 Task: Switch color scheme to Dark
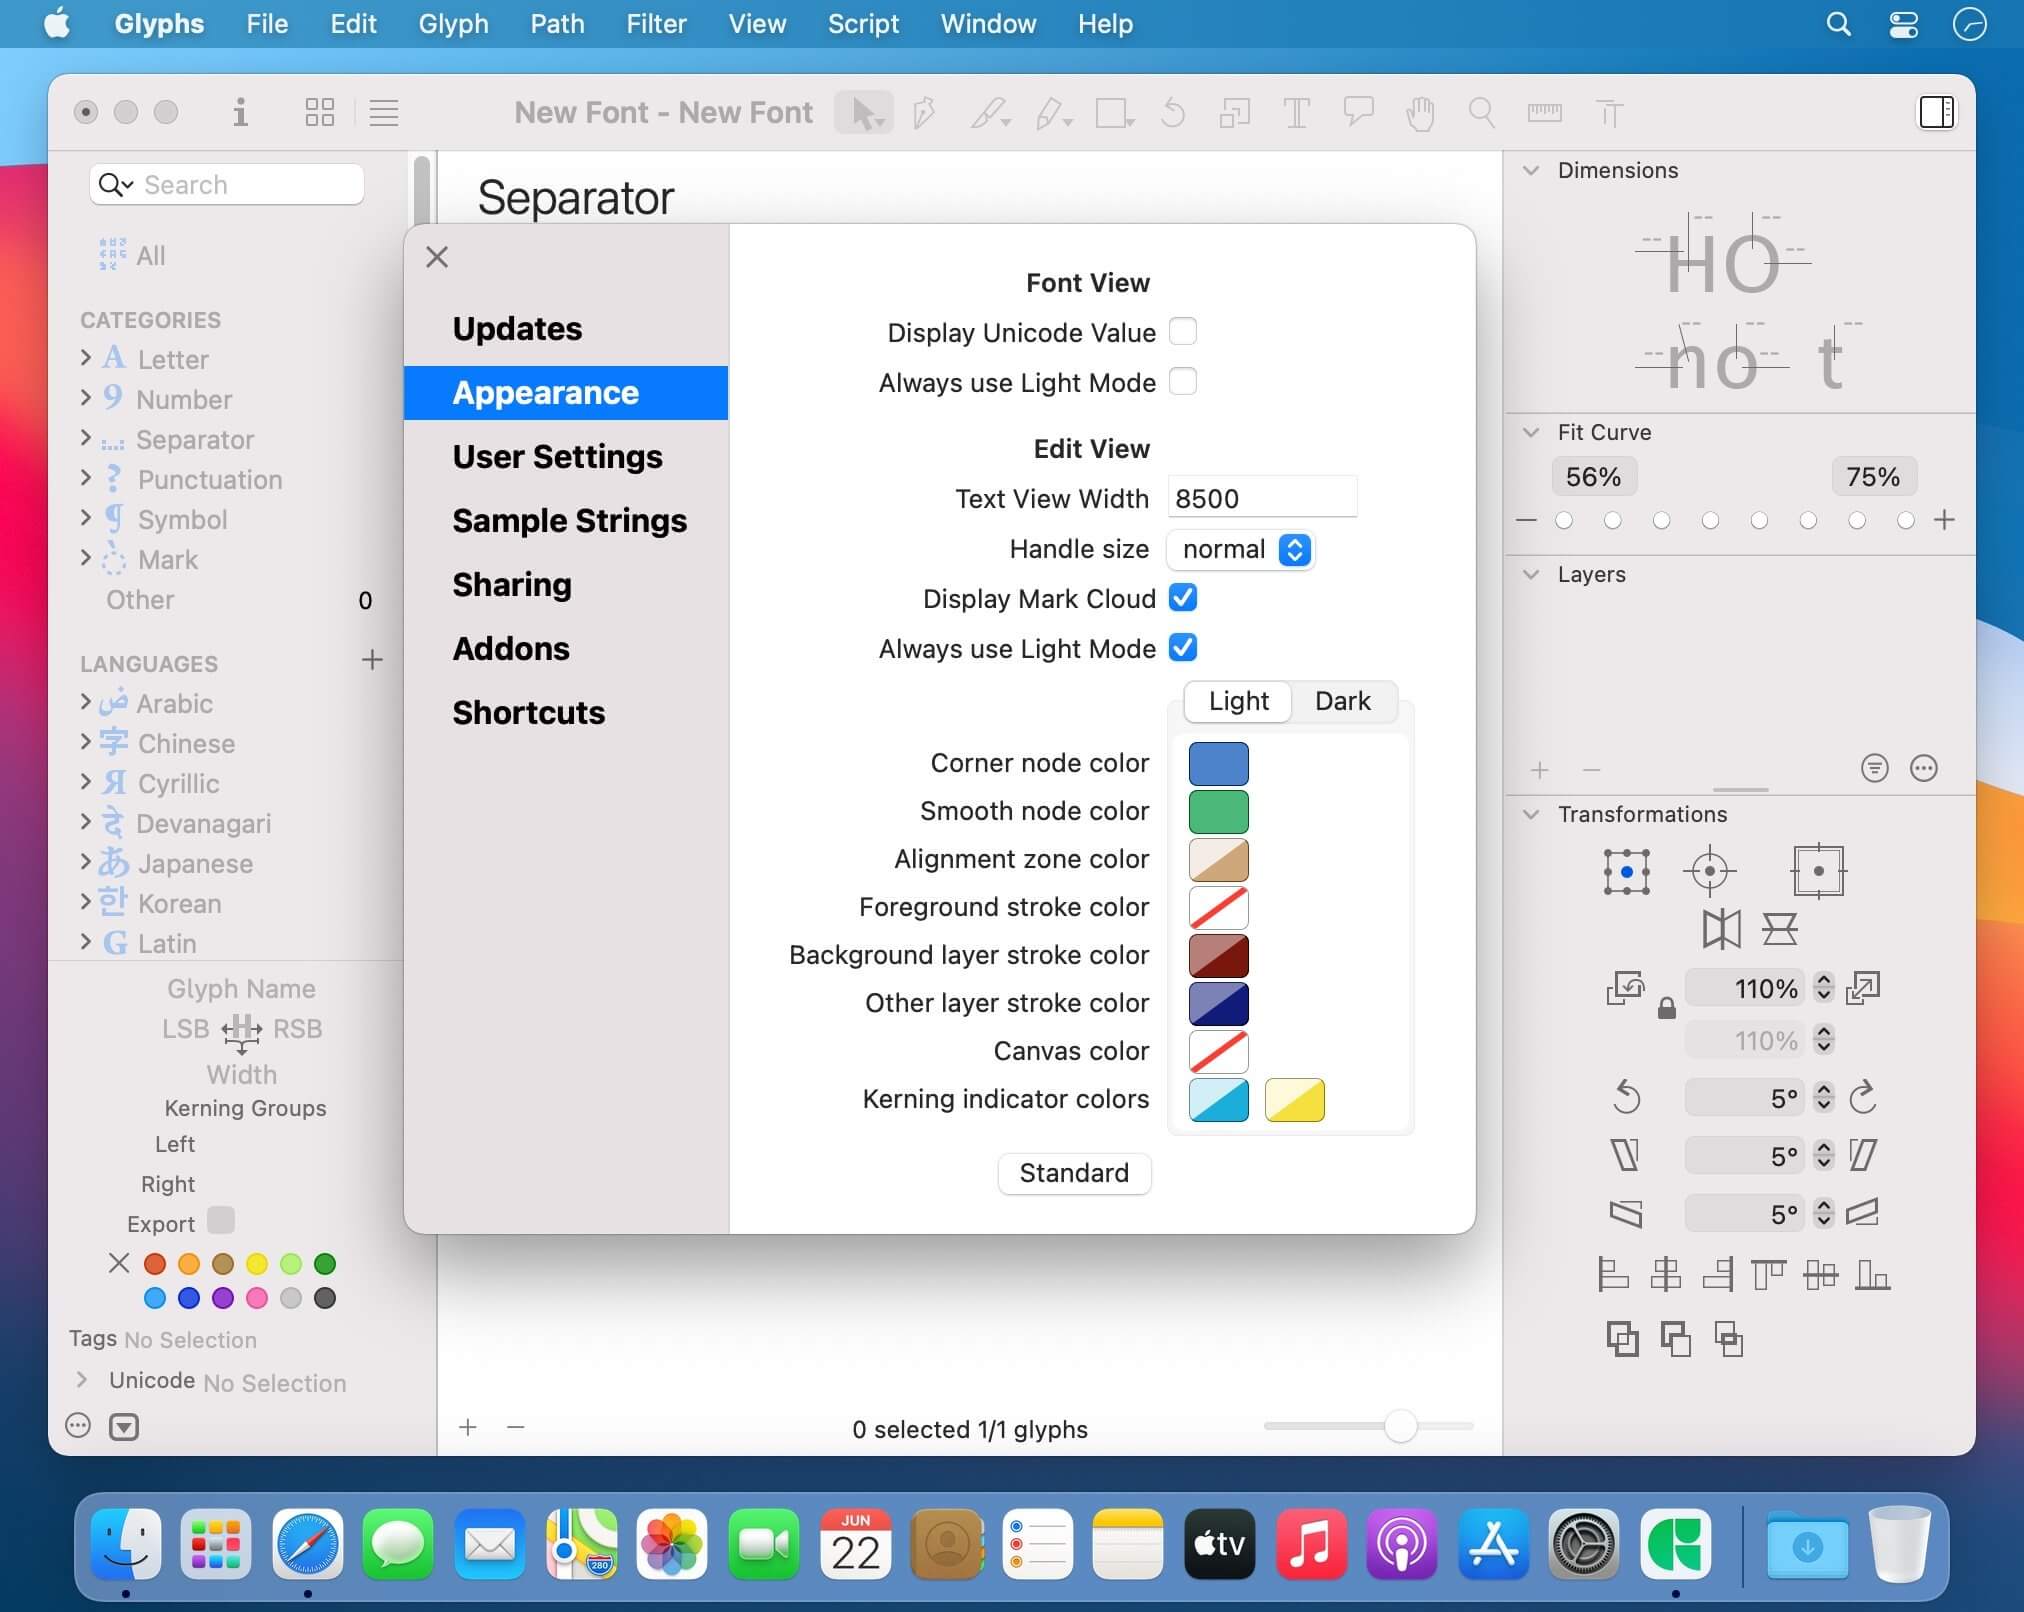(1342, 701)
